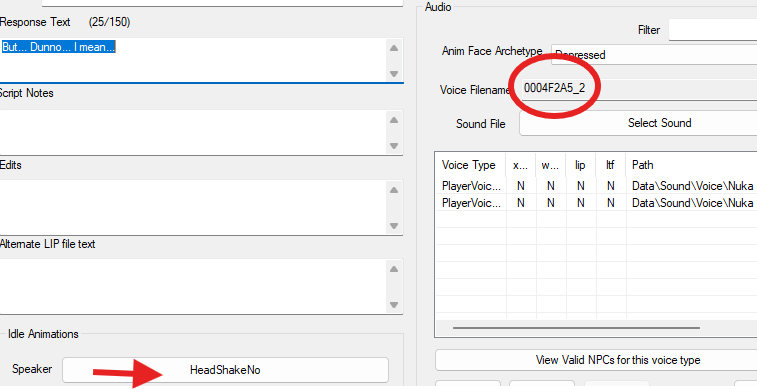Click the Script Notes scroll down arrow
The height and width of the screenshot is (389, 757).
pos(394,146)
